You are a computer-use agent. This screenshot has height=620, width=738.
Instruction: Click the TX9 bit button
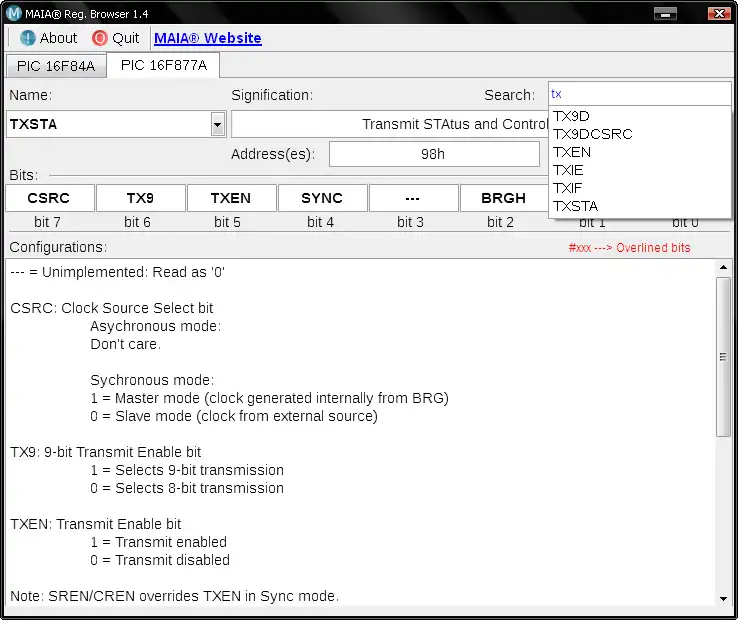click(141, 198)
